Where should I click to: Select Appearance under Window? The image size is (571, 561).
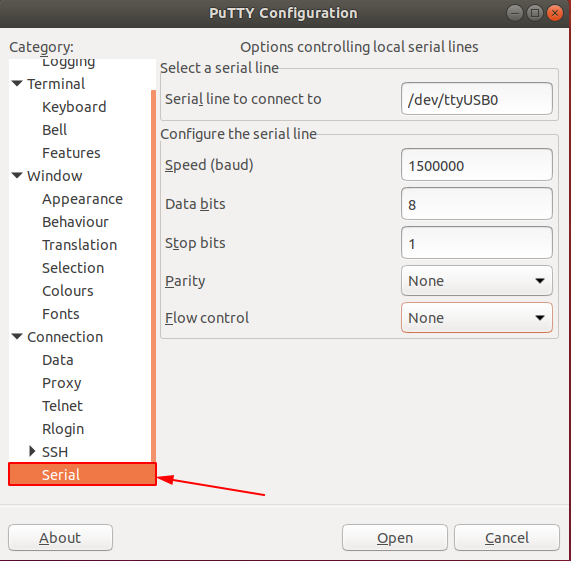(83, 199)
